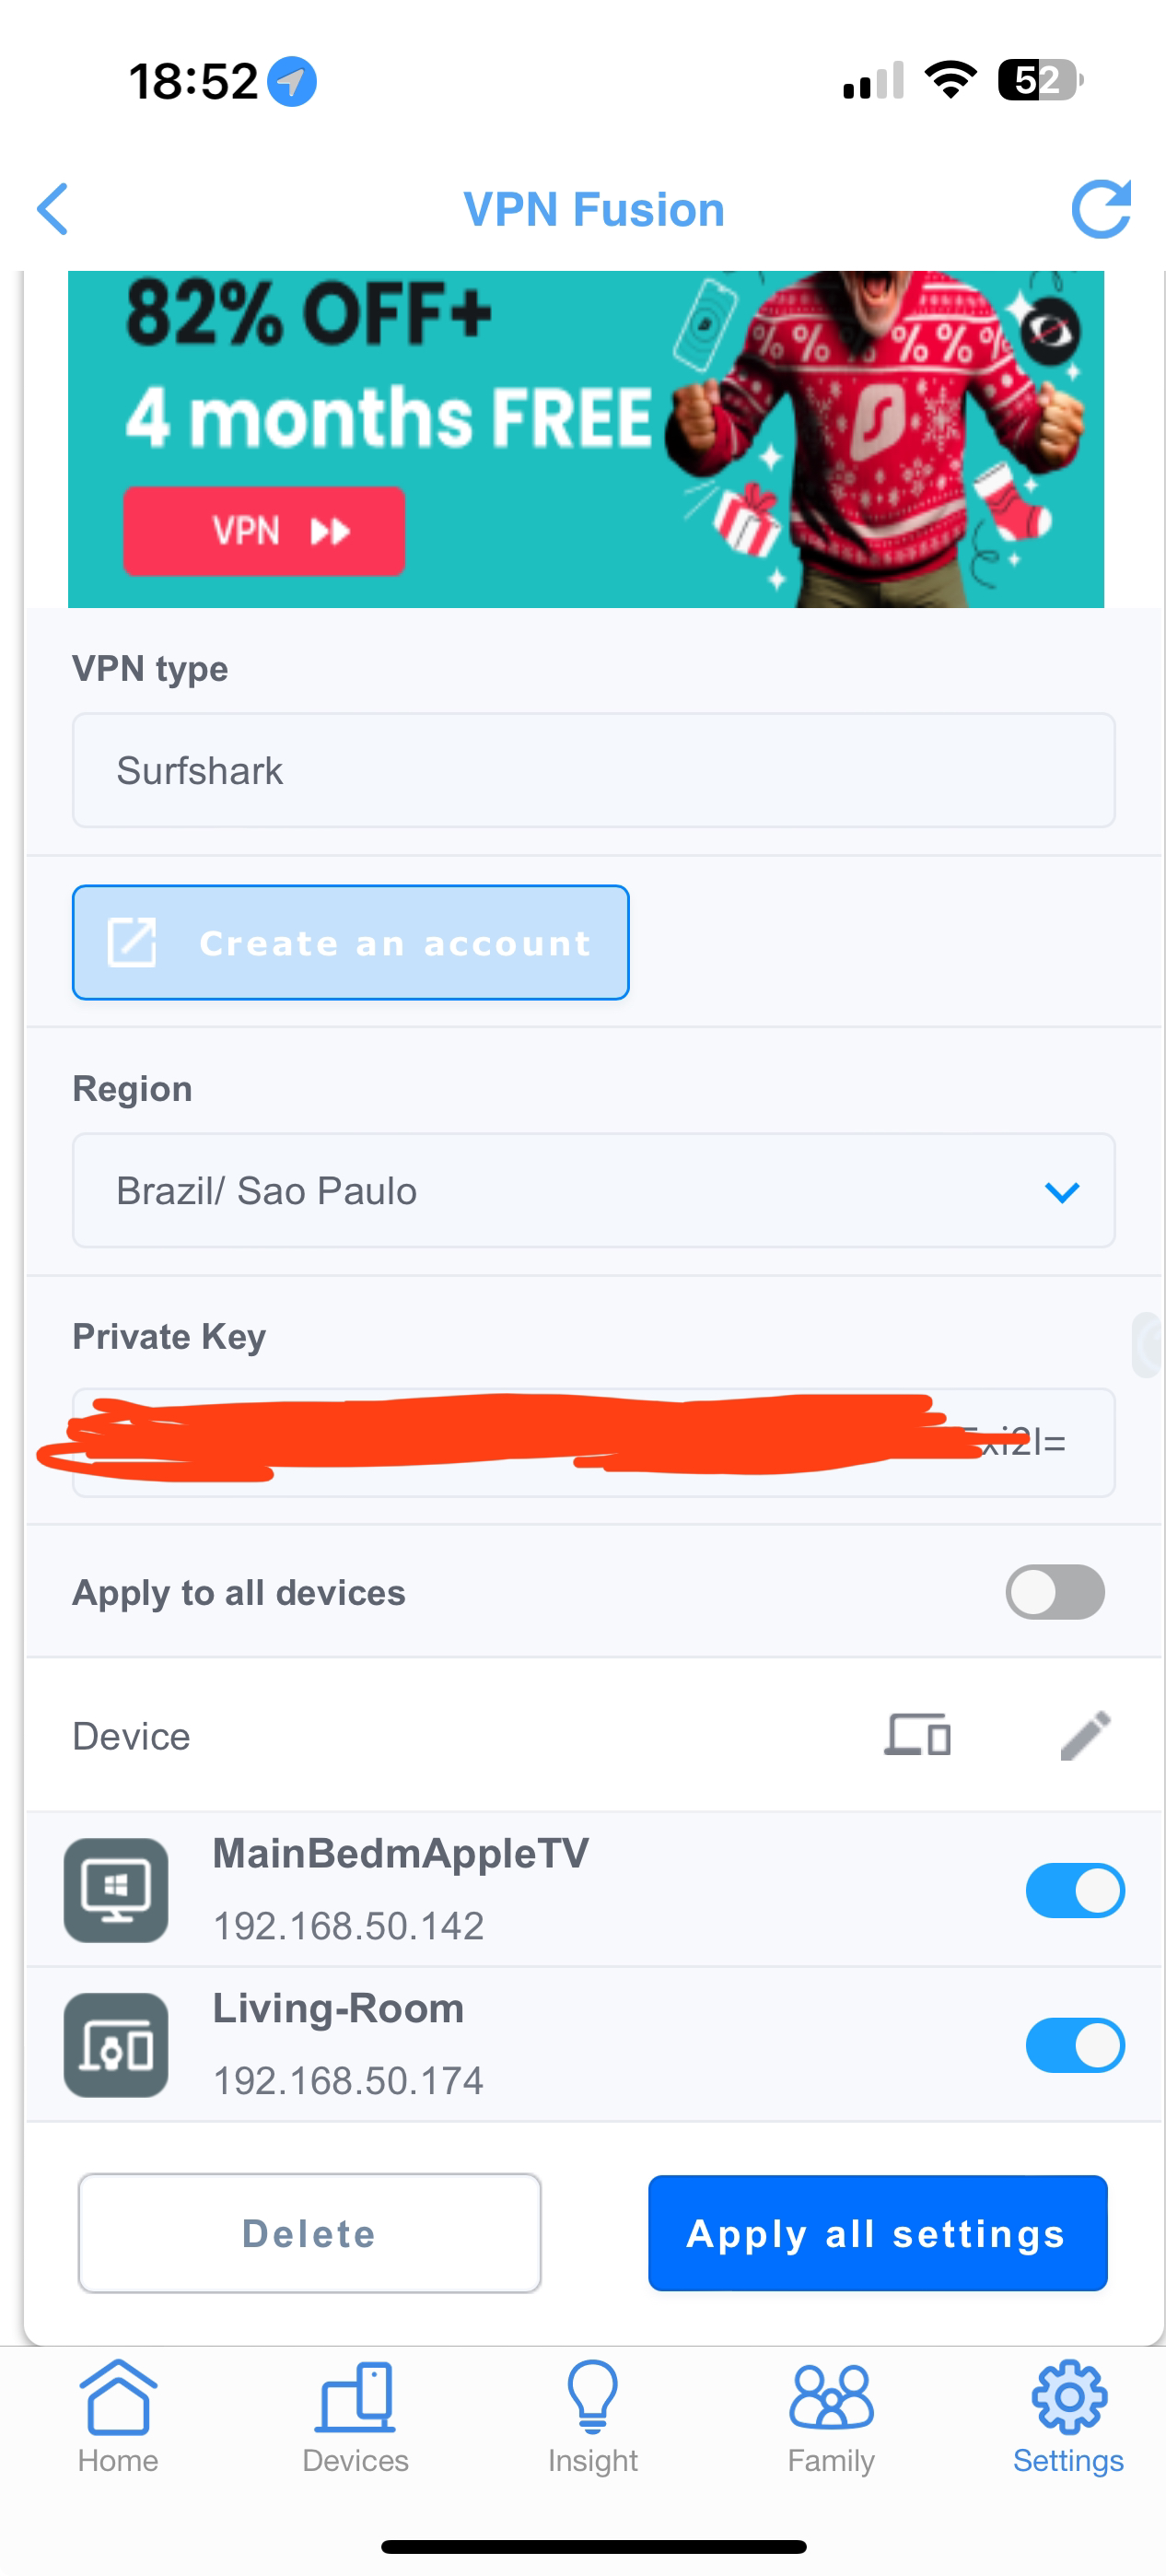
Task: Tap the external link icon on Create account
Action: [x=132, y=942]
